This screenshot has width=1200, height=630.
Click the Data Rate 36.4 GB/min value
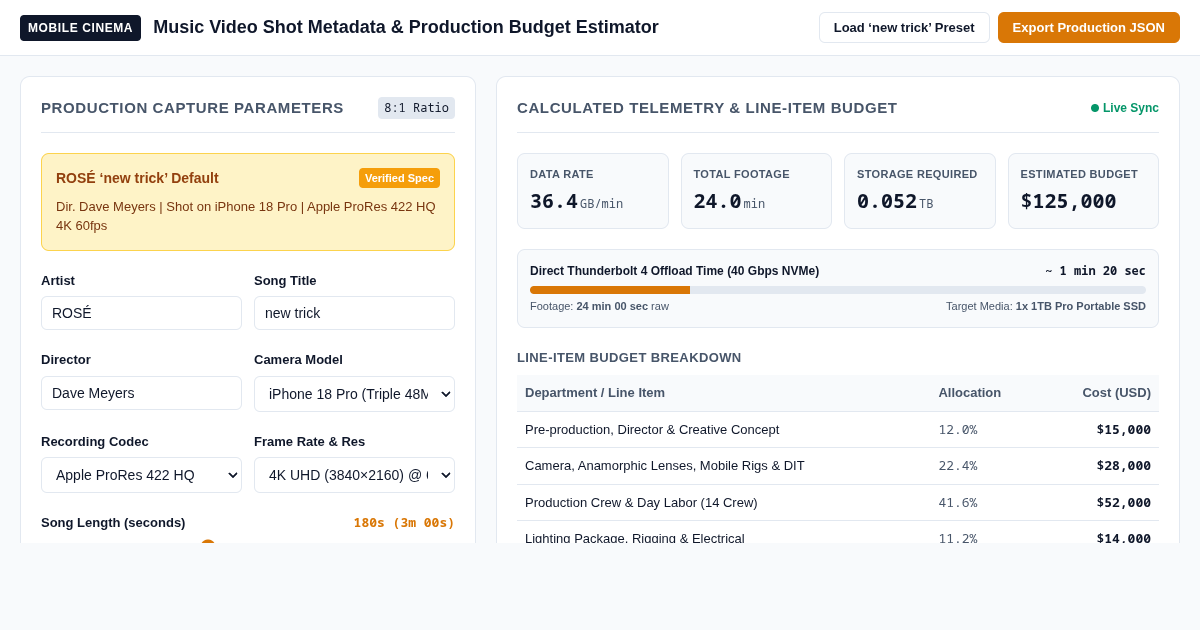click(576, 201)
